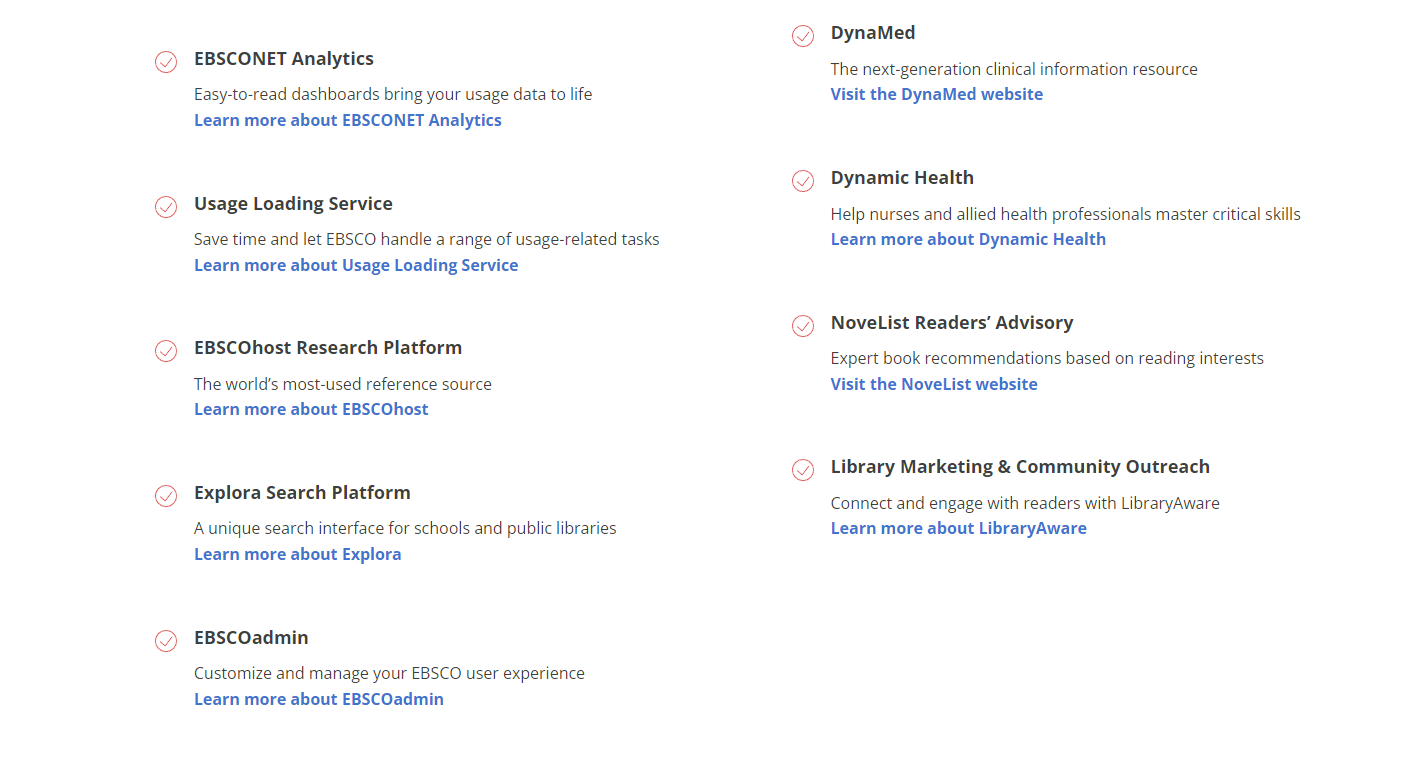Click the checkmark icon beside NoveList Readers' Advisory

click(803, 326)
